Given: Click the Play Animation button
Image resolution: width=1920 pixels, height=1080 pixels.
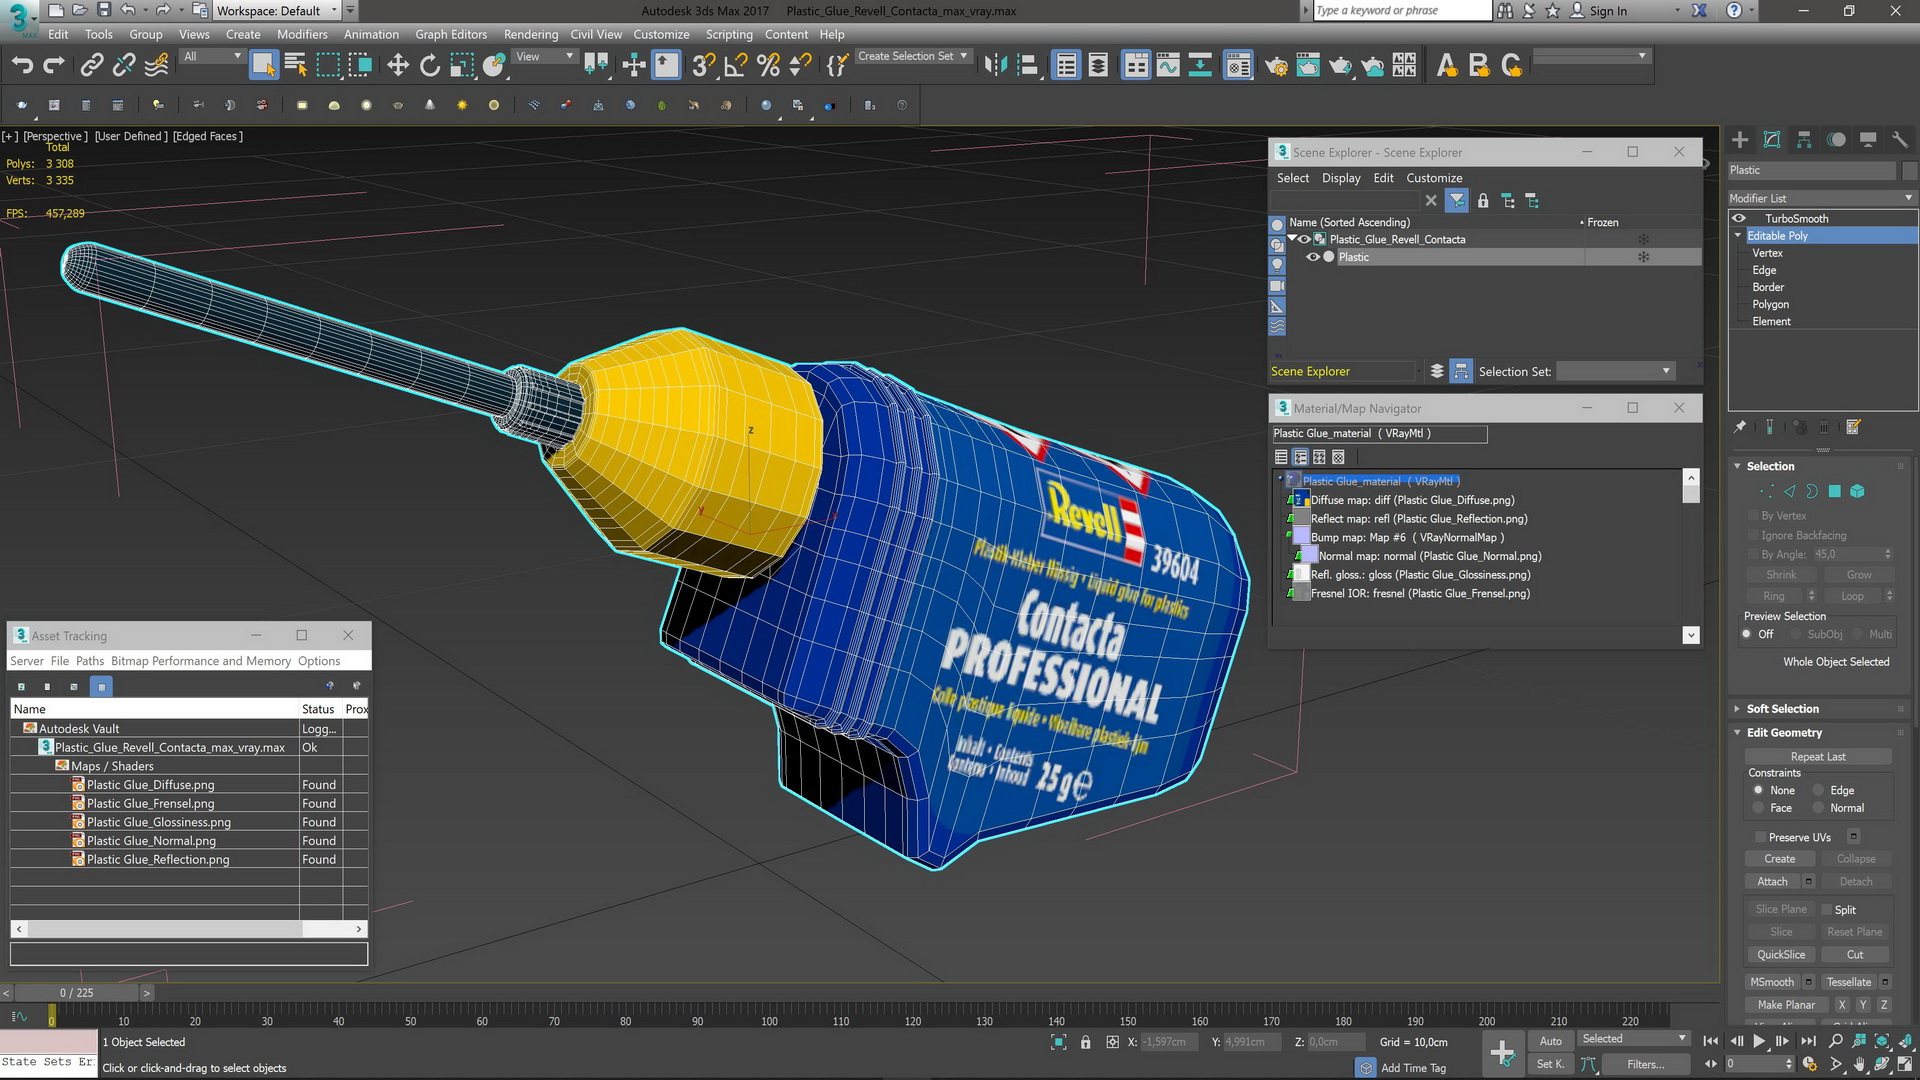Looking at the screenshot, I should click(1759, 1042).
